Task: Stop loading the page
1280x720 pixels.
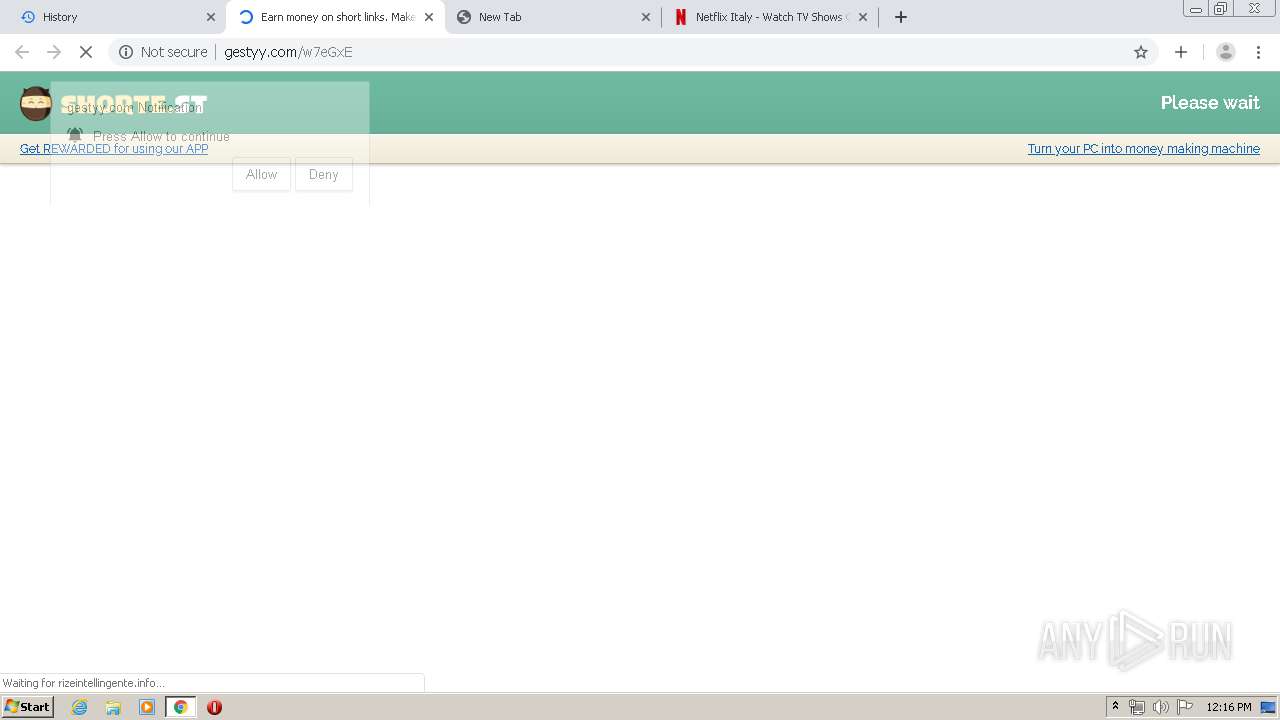Action: tap(86, 52)
